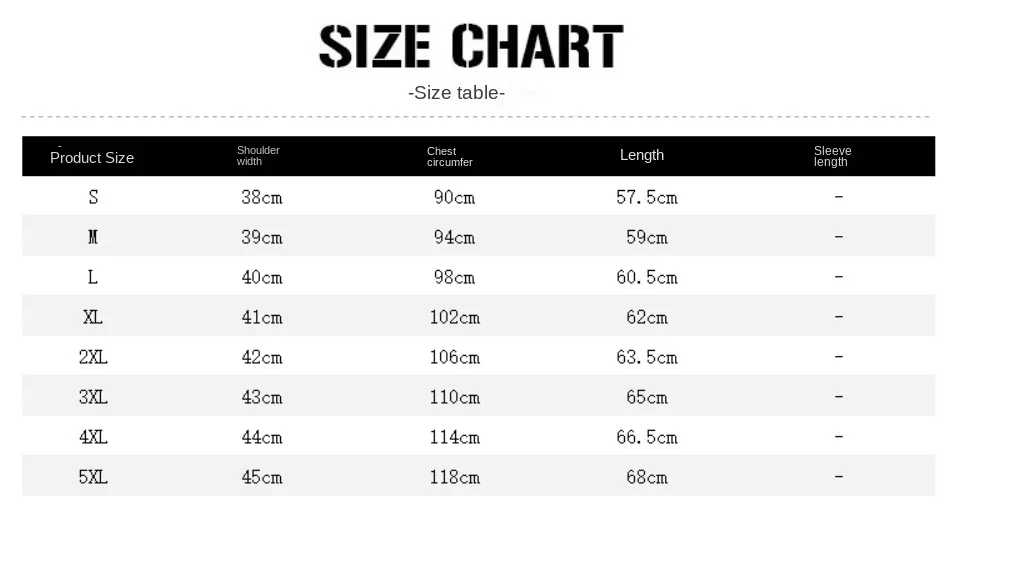This screenshot has width=1022, height=566.
Task: Click the XL size row label
Action: [x=93, y=317]
